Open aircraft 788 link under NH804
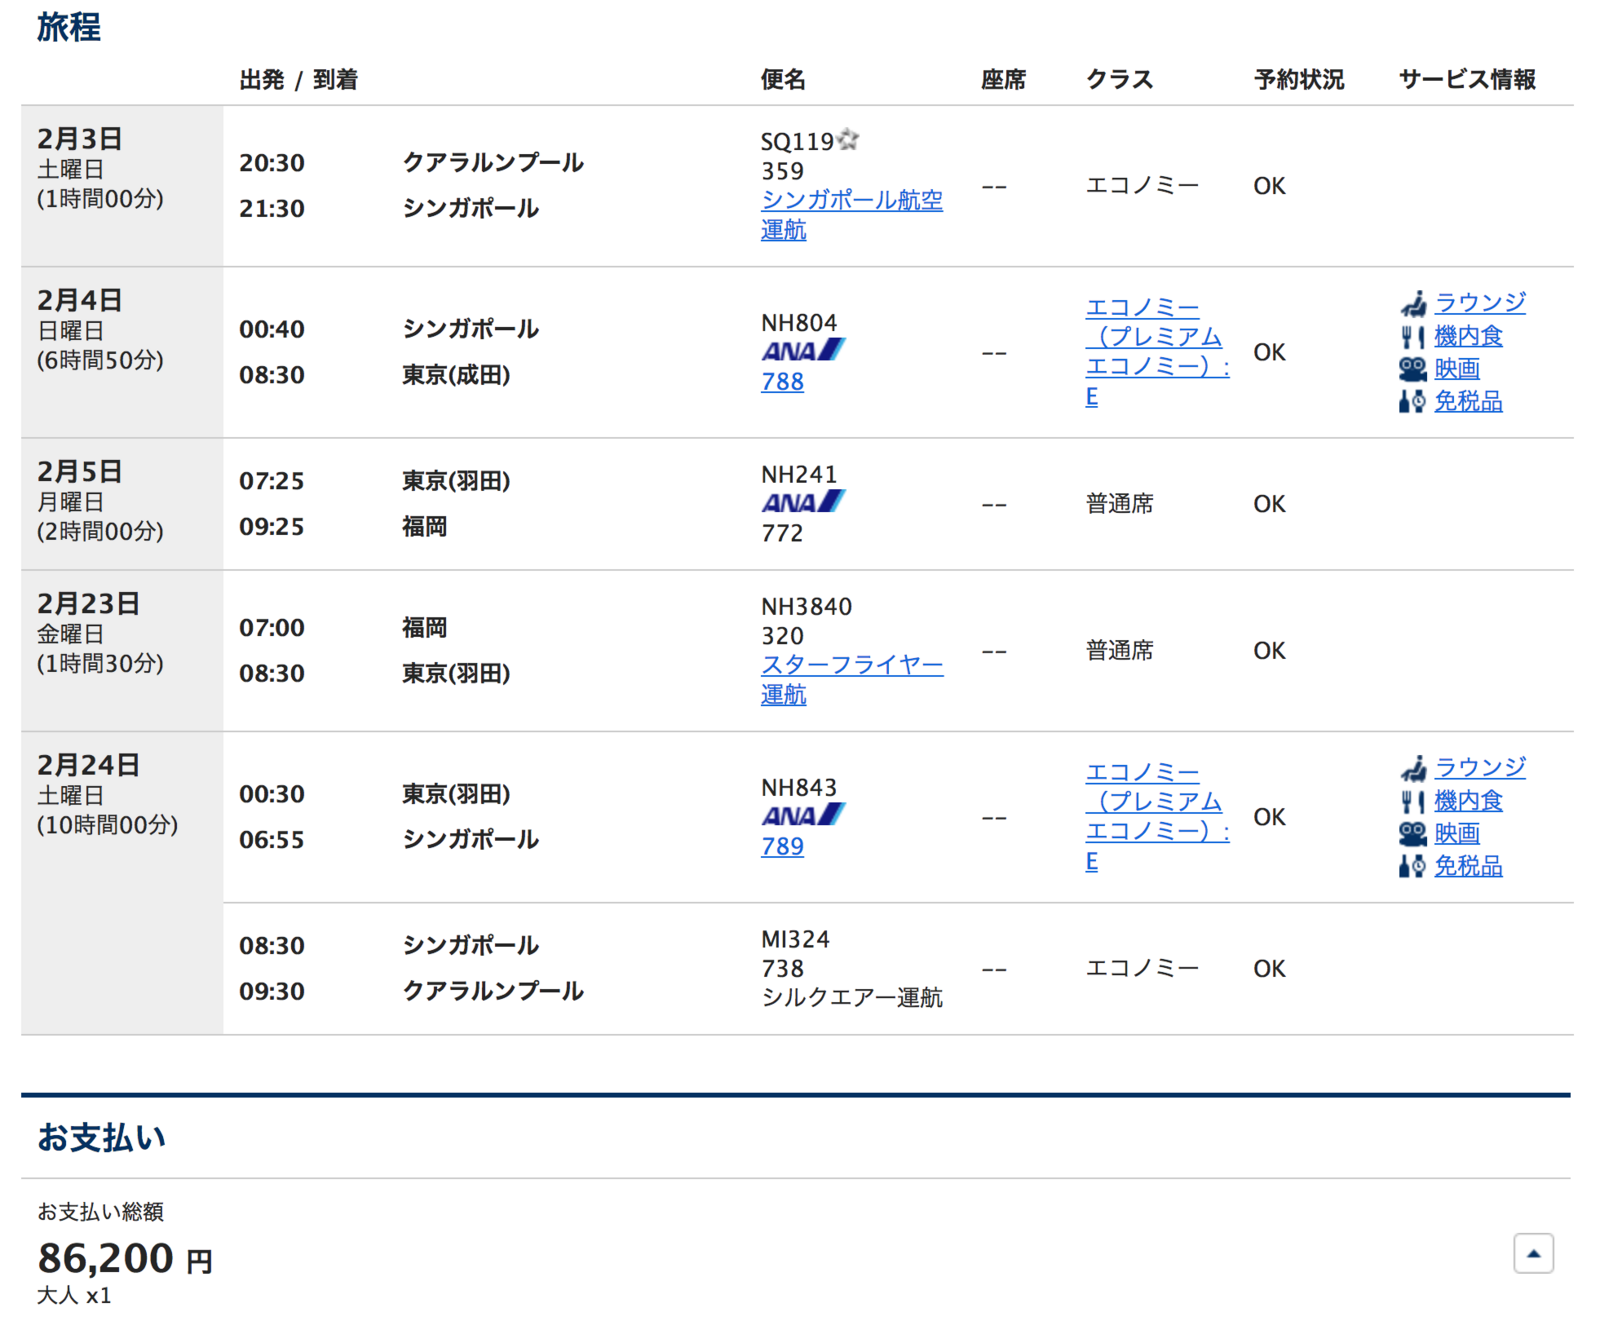 (782, 382)
